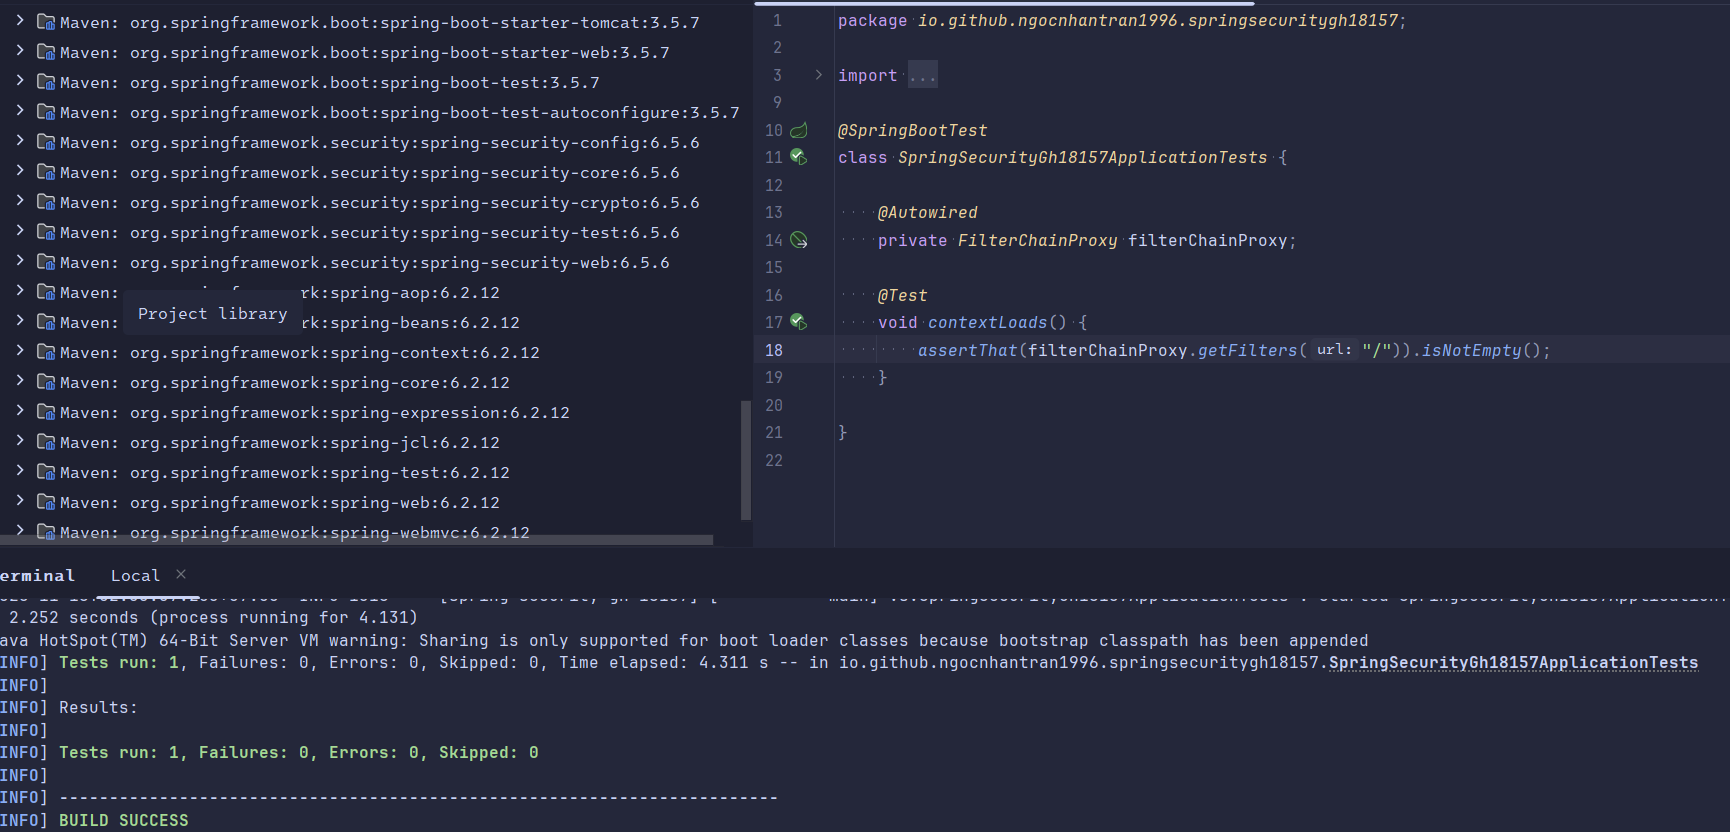
Task: Close the Local terminal tab
Action: (x=181, y=574)
